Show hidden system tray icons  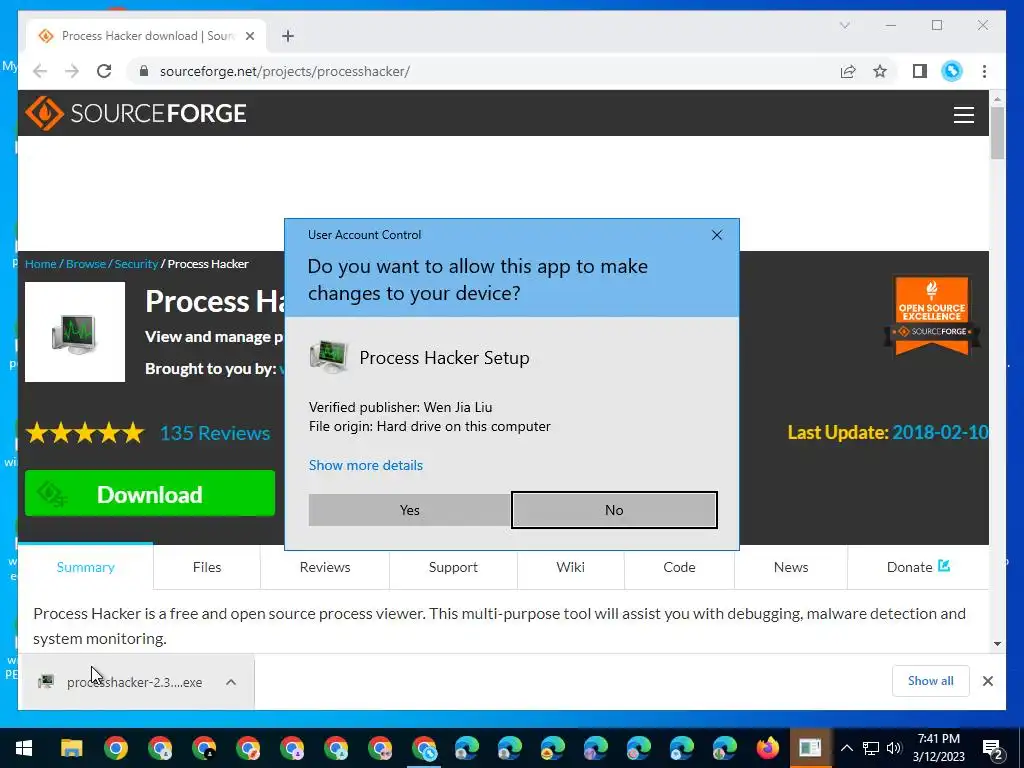[846, 748]
